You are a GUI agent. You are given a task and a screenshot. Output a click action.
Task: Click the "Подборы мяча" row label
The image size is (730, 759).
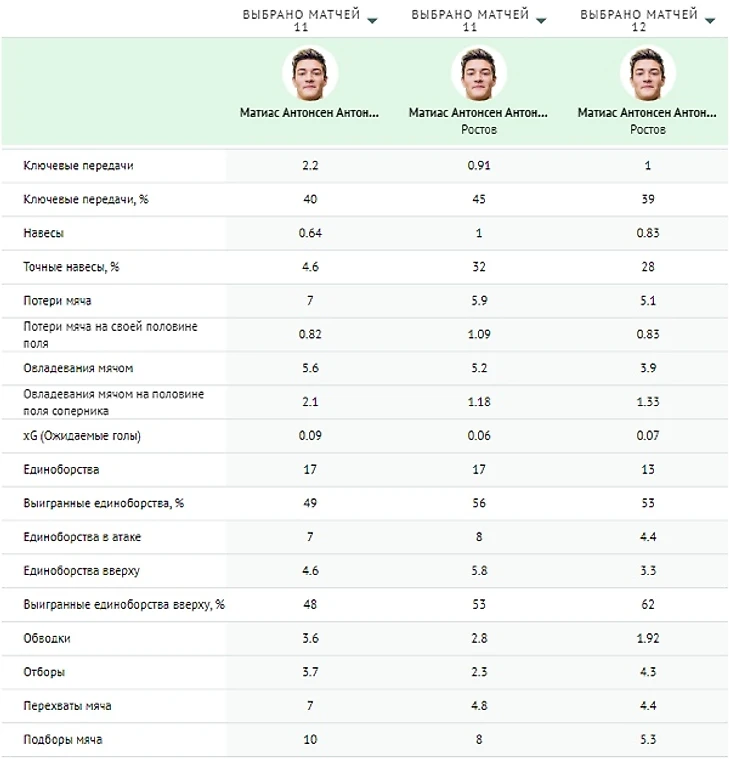pos(63,740)
